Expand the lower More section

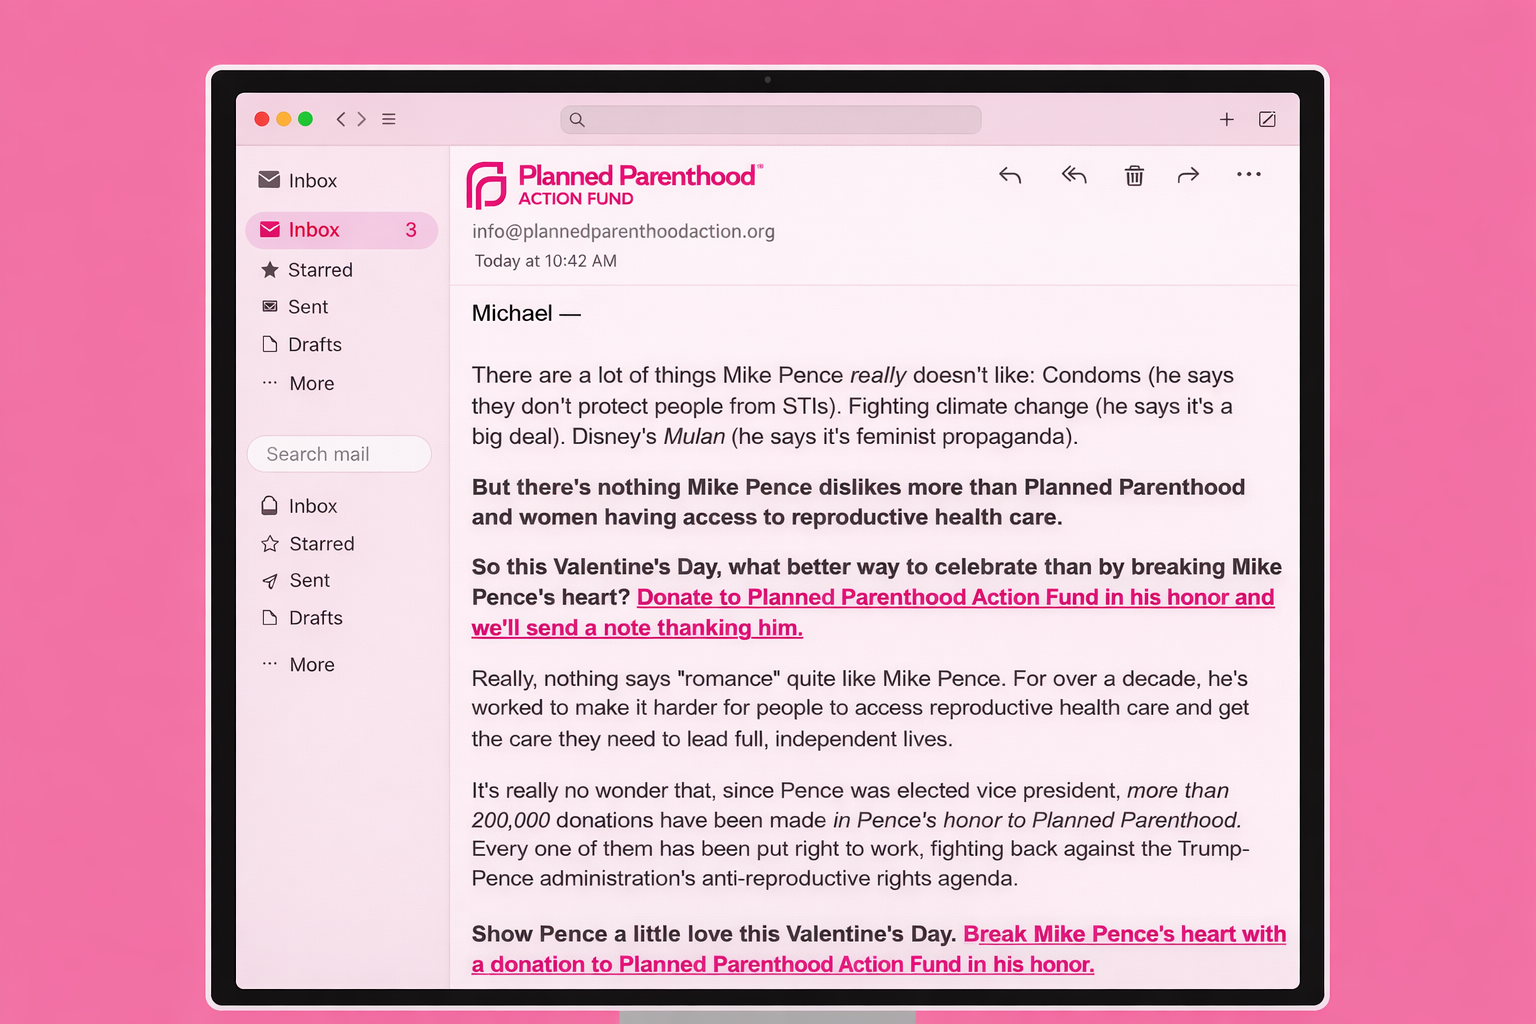click(x=312, y=665)
